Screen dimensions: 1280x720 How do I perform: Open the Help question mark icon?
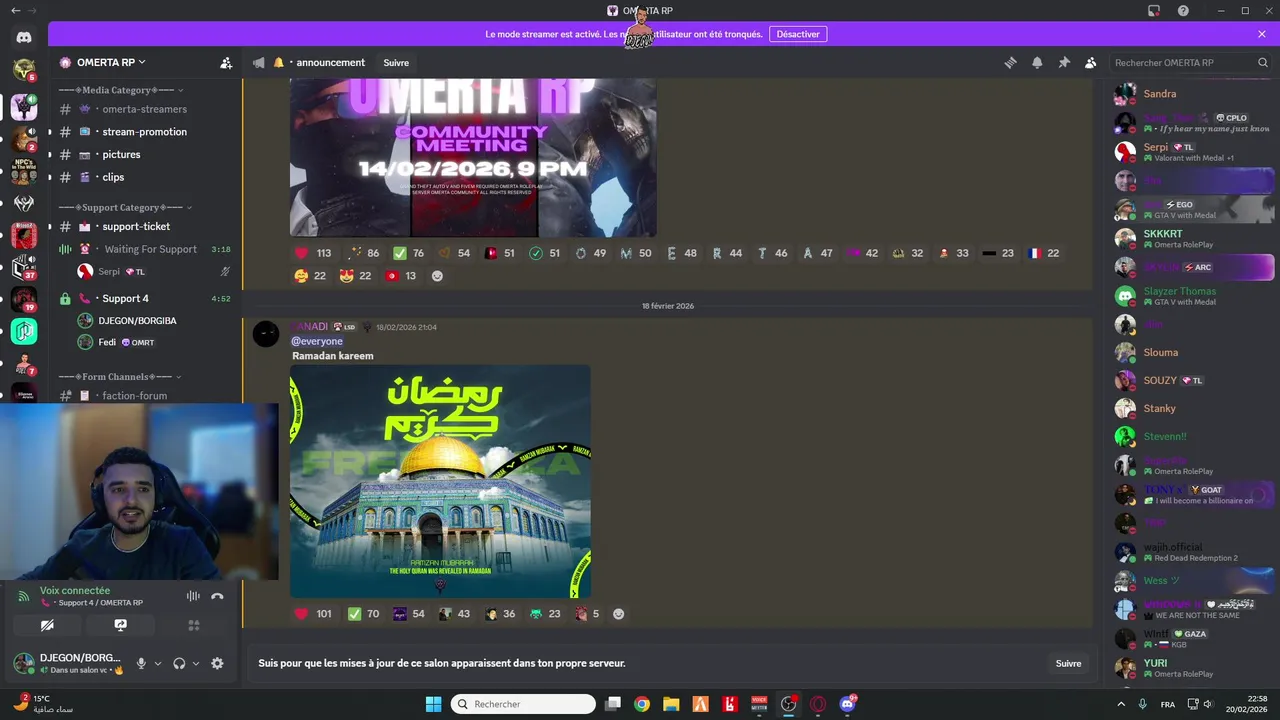point(1183,11)
